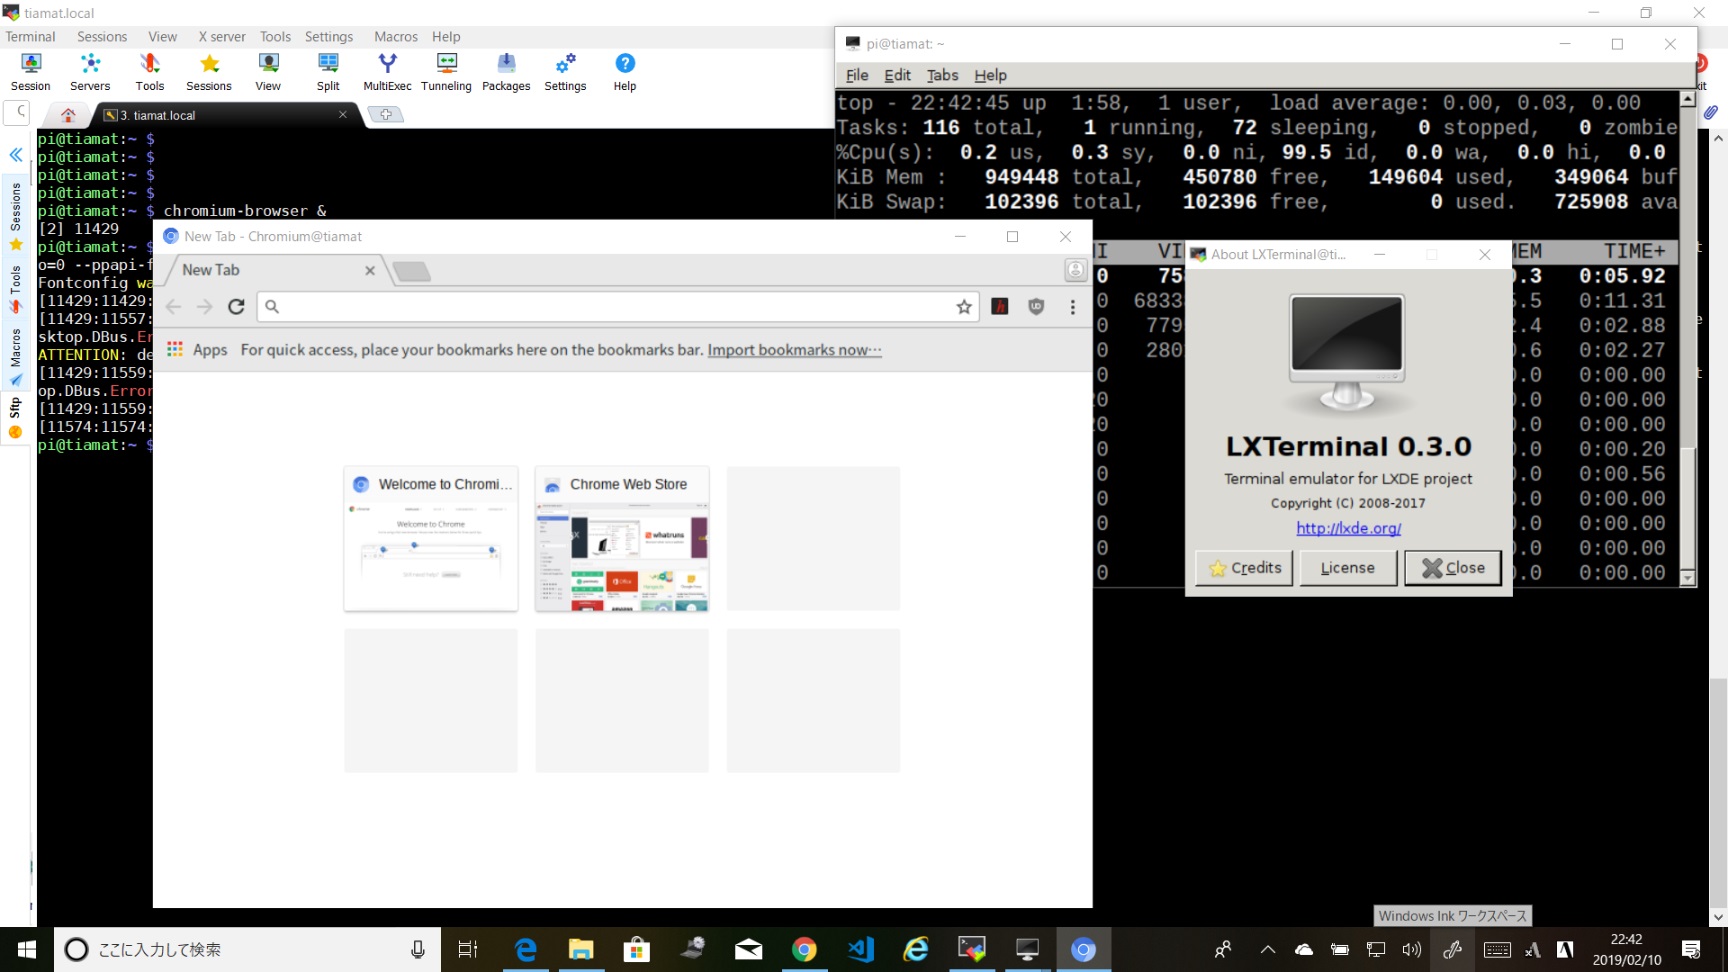Viewport: 1728px width, 972px height.
Task: Click LXTerminal scrollbar up arrow
Action: [1688, 98]
